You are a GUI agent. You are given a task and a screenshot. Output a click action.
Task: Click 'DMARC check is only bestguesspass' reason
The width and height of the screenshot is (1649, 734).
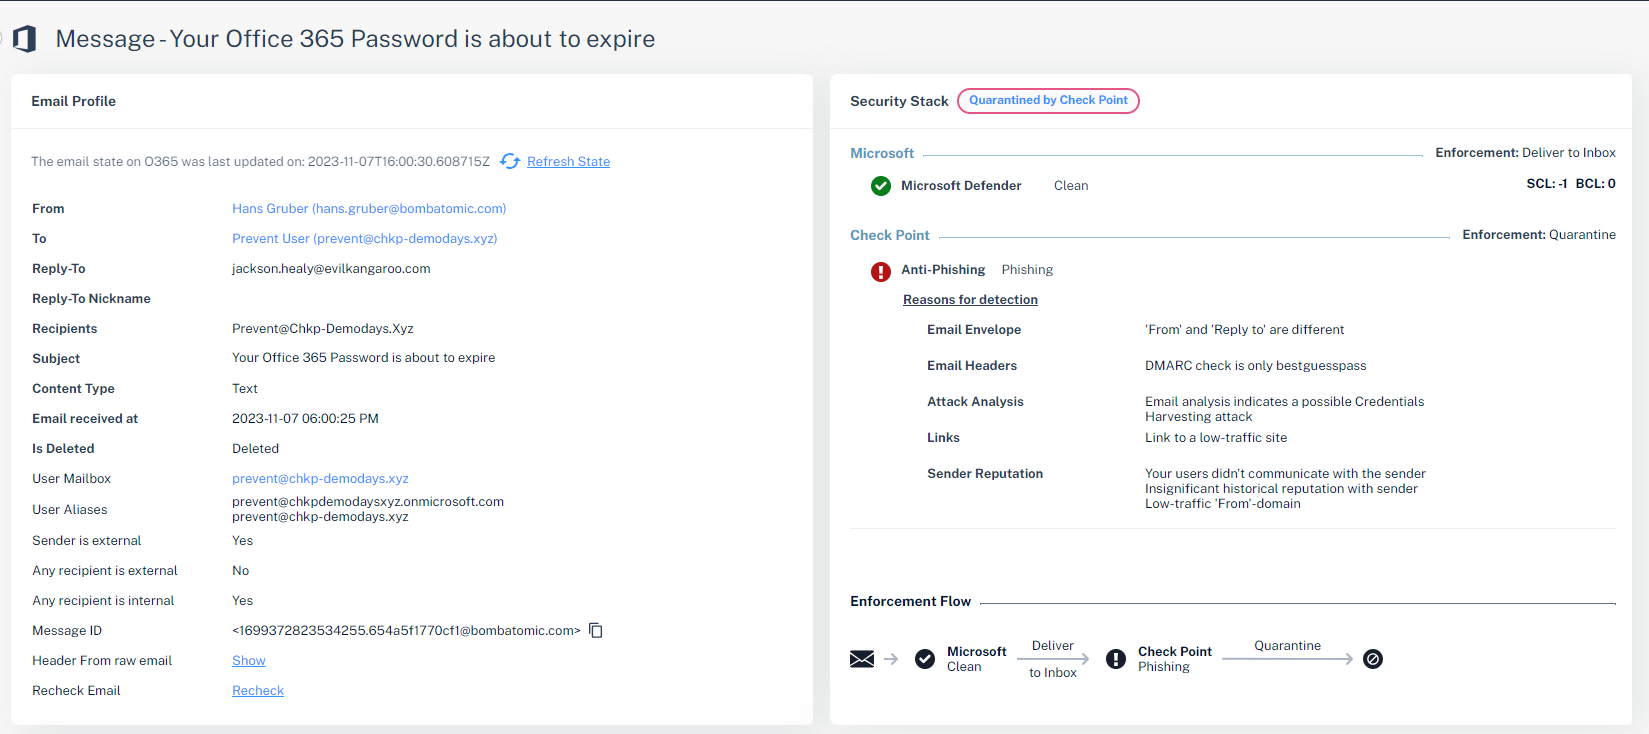coord(1255,366)
